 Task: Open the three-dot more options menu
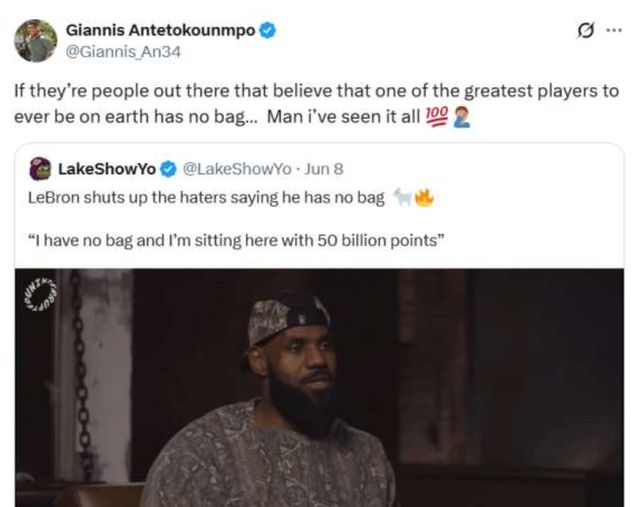pyautogui.click(x=613, y=31)
